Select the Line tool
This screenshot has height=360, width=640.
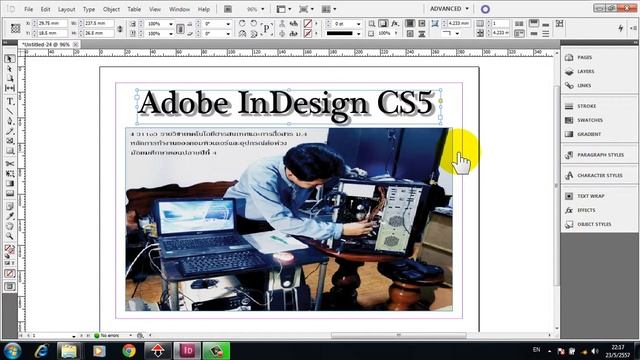[x=10, y=111]
